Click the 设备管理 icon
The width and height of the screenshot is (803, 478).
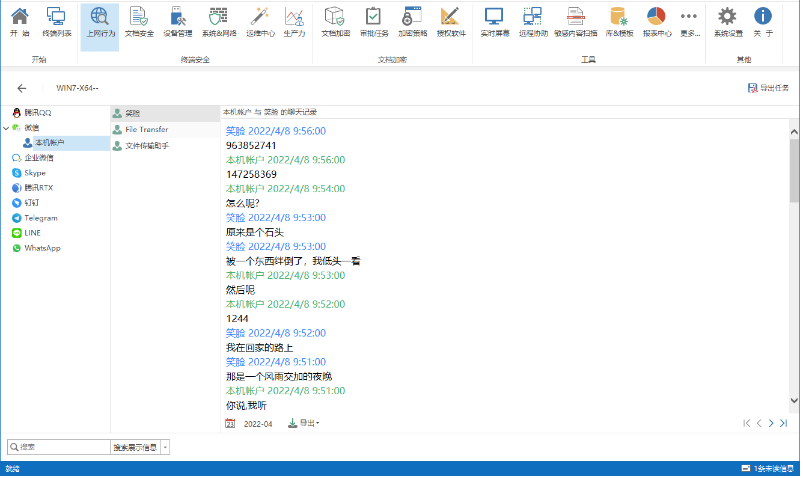click(x=177, y=21)
